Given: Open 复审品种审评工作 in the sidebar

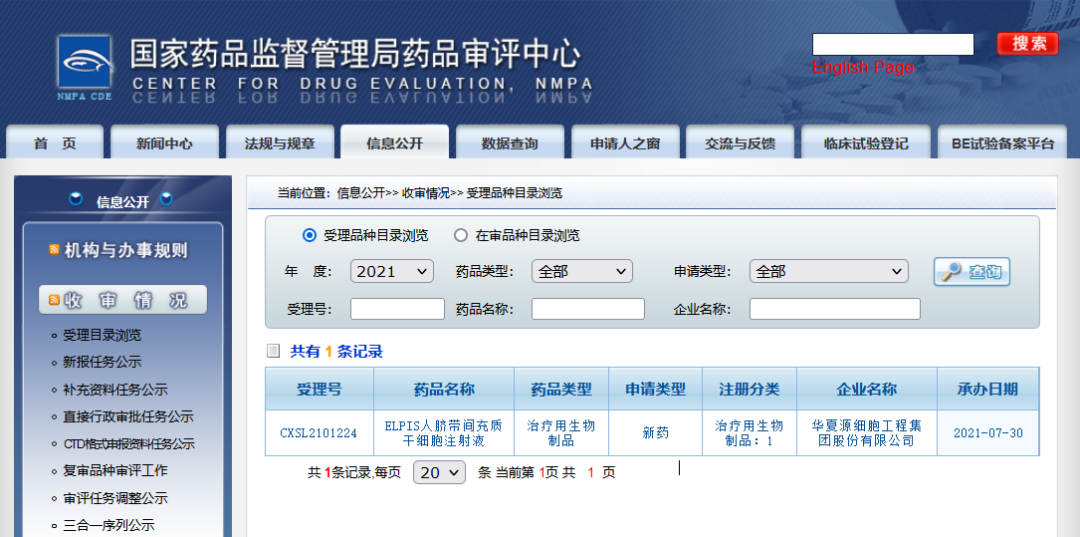Looking at the screenshot, I should (115, 471).
